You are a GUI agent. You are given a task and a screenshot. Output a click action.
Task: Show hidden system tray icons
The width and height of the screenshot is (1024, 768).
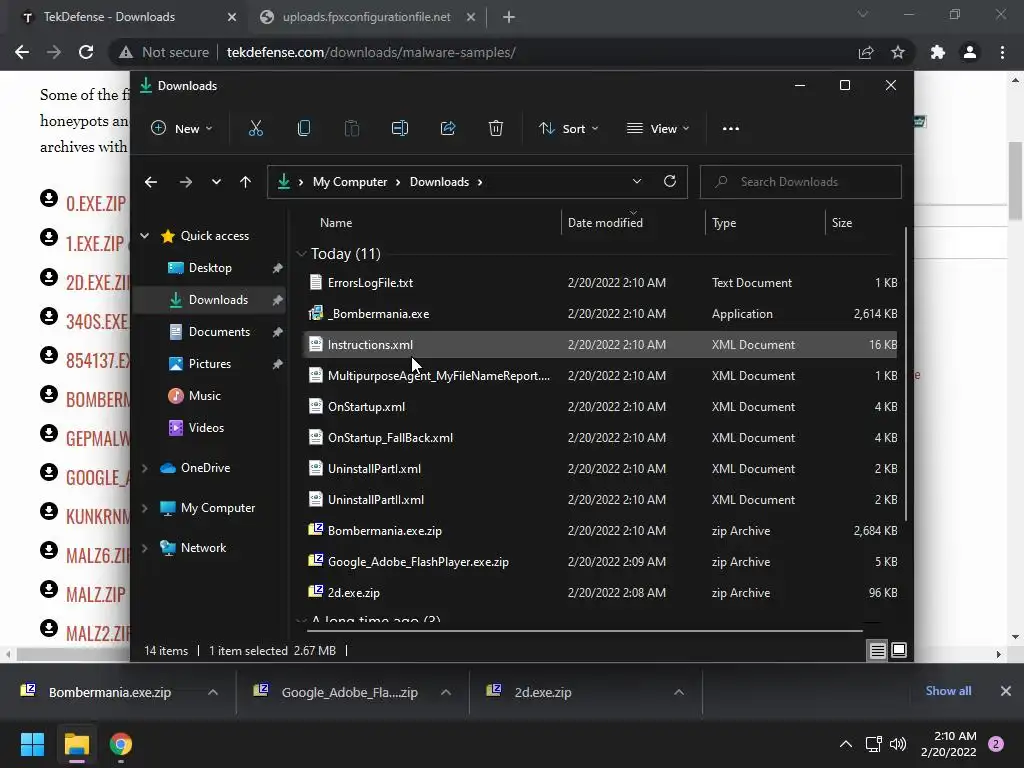[x=846, y=744]
